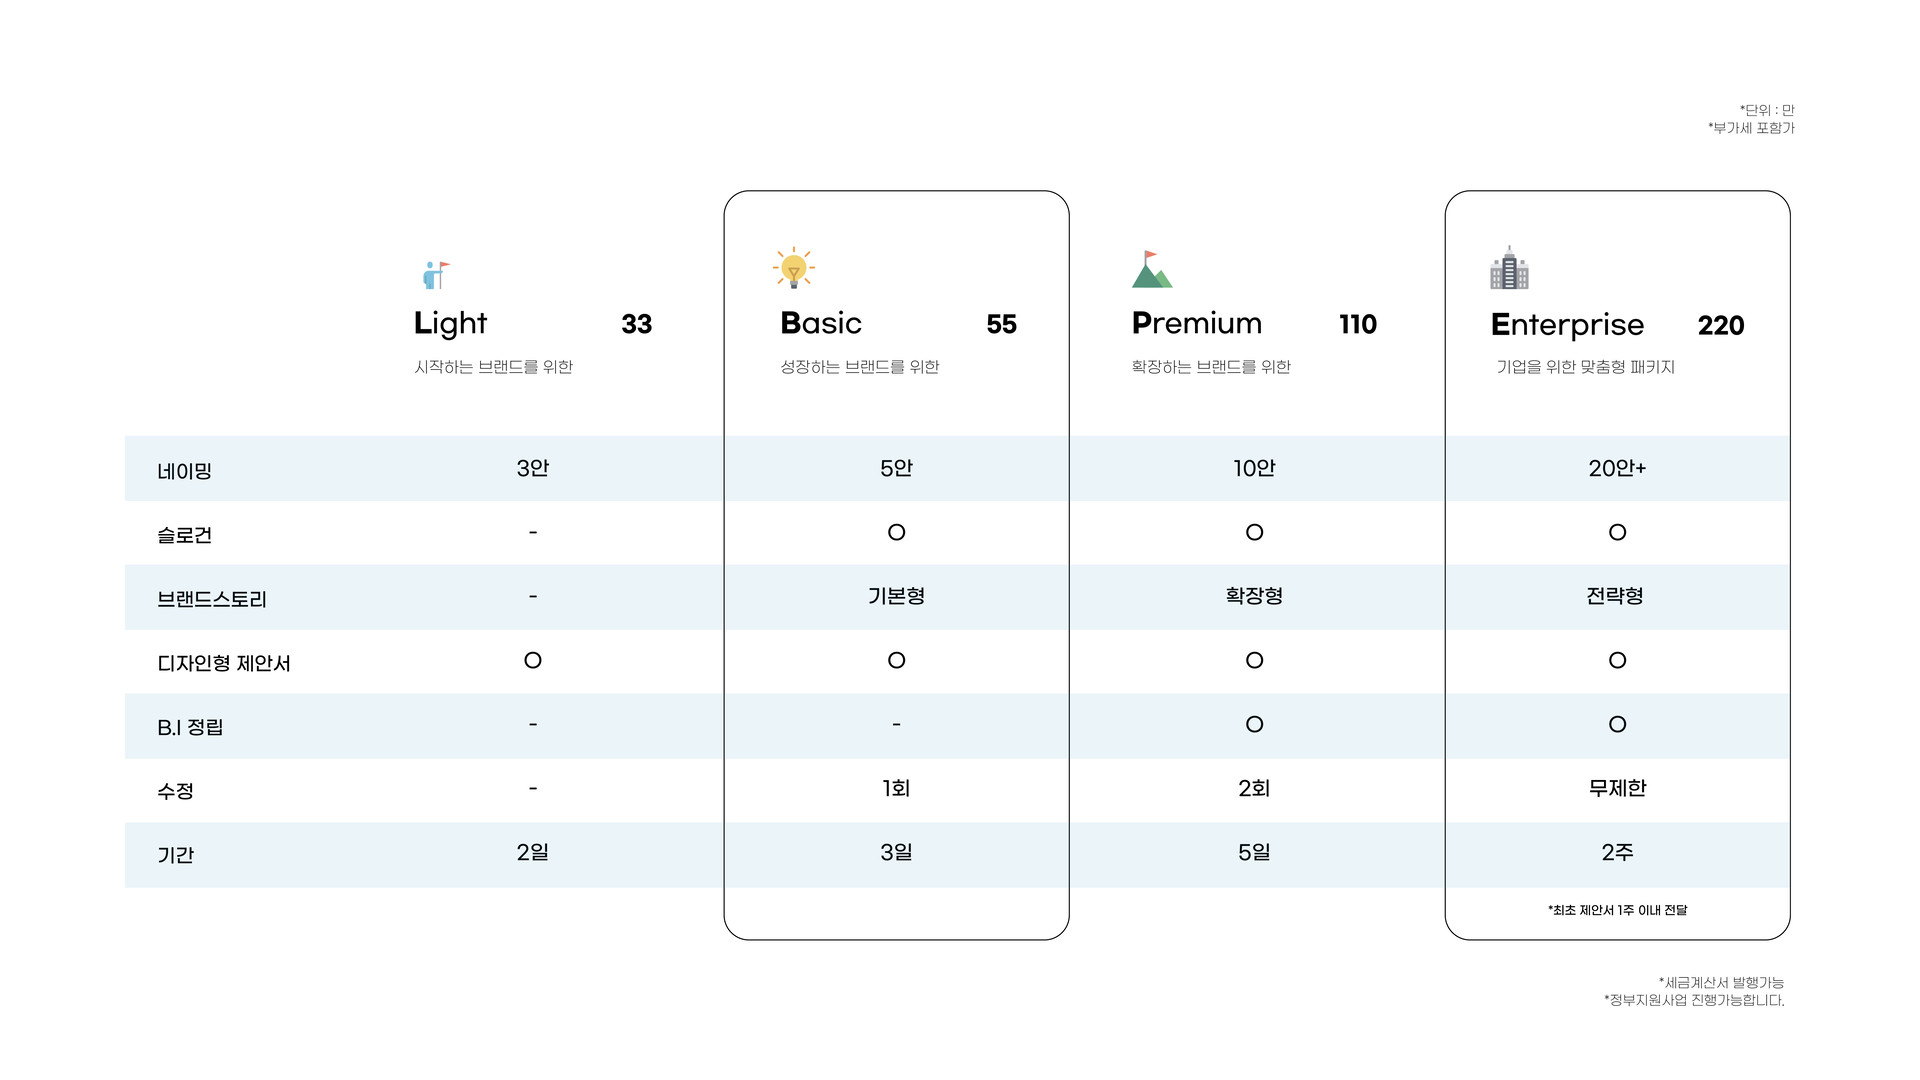The width and height of the screenshot is (1920, 1080).
Task: Click the 브랜드스토리 row label
Action: pyautogui.click(x=212, y=599)
